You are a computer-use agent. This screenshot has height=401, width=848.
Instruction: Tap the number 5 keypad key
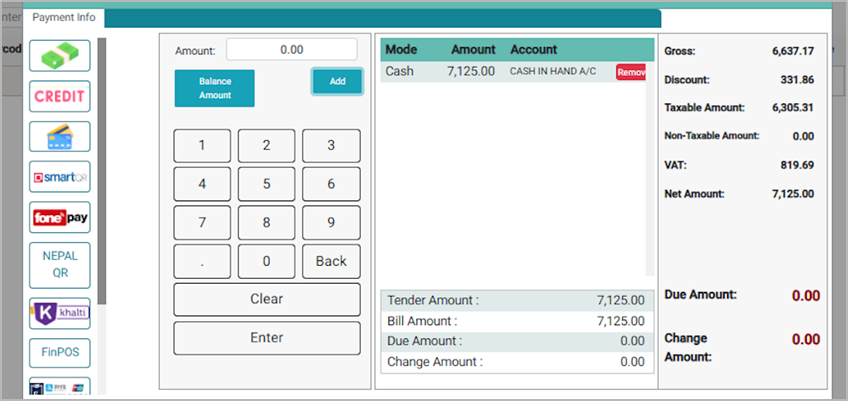(x=266, y=184)
